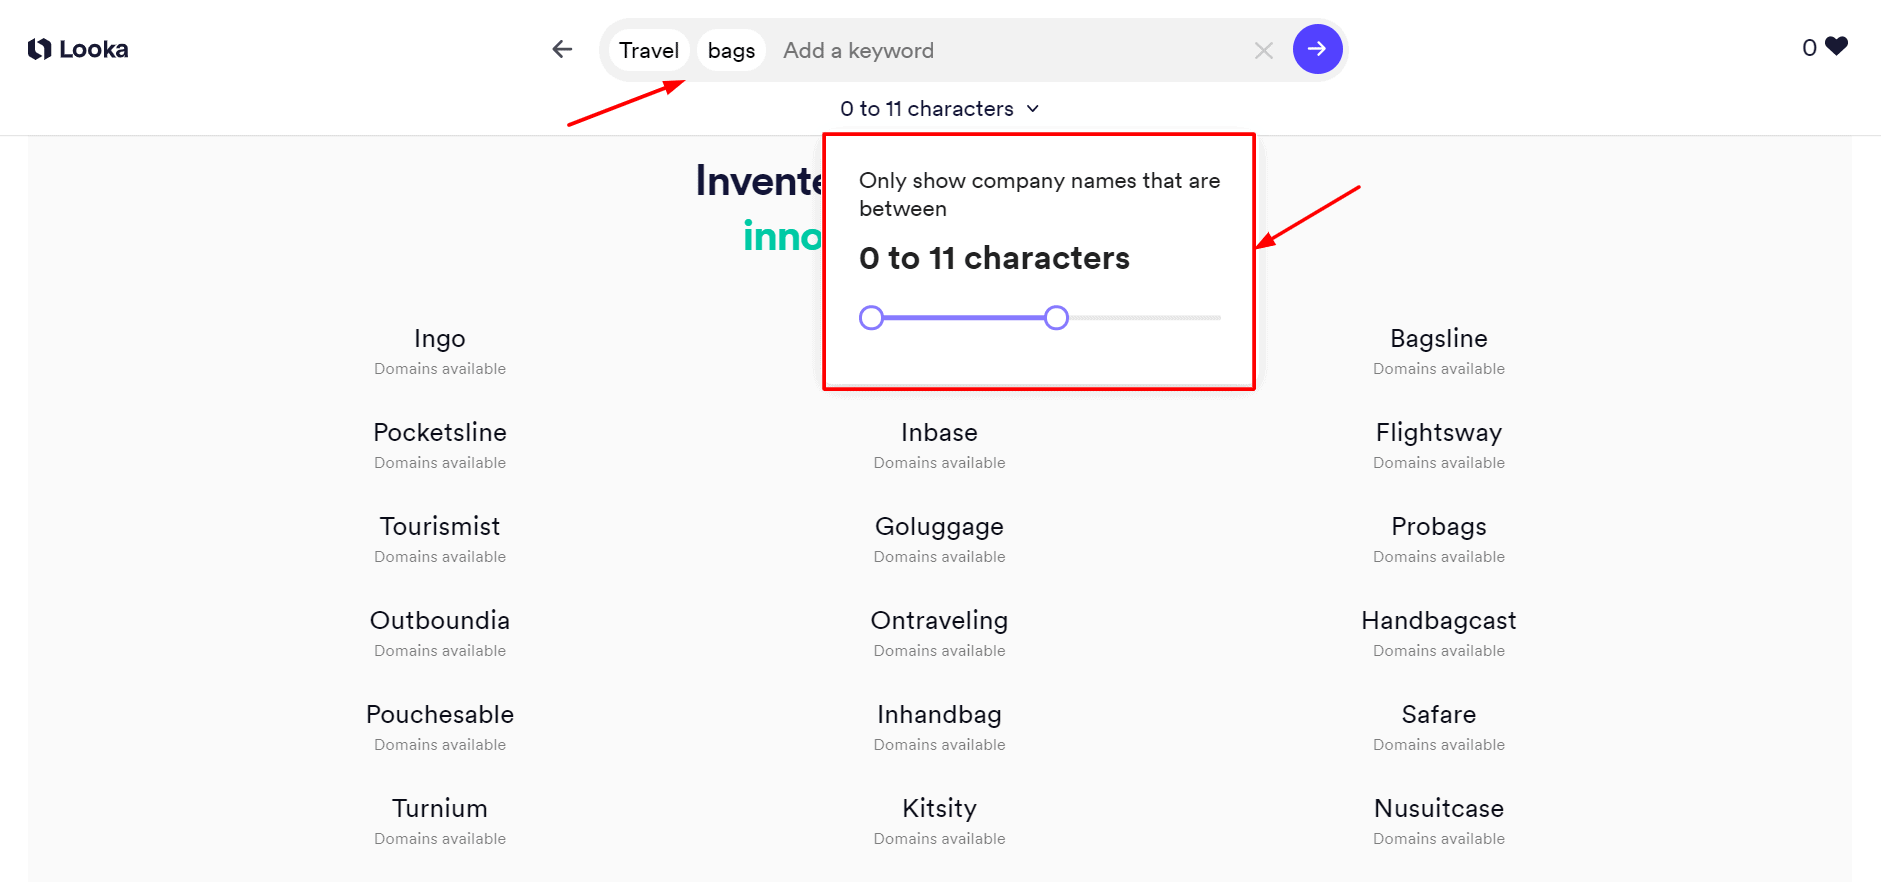Click the Travel keyword tag

[648, 50]
